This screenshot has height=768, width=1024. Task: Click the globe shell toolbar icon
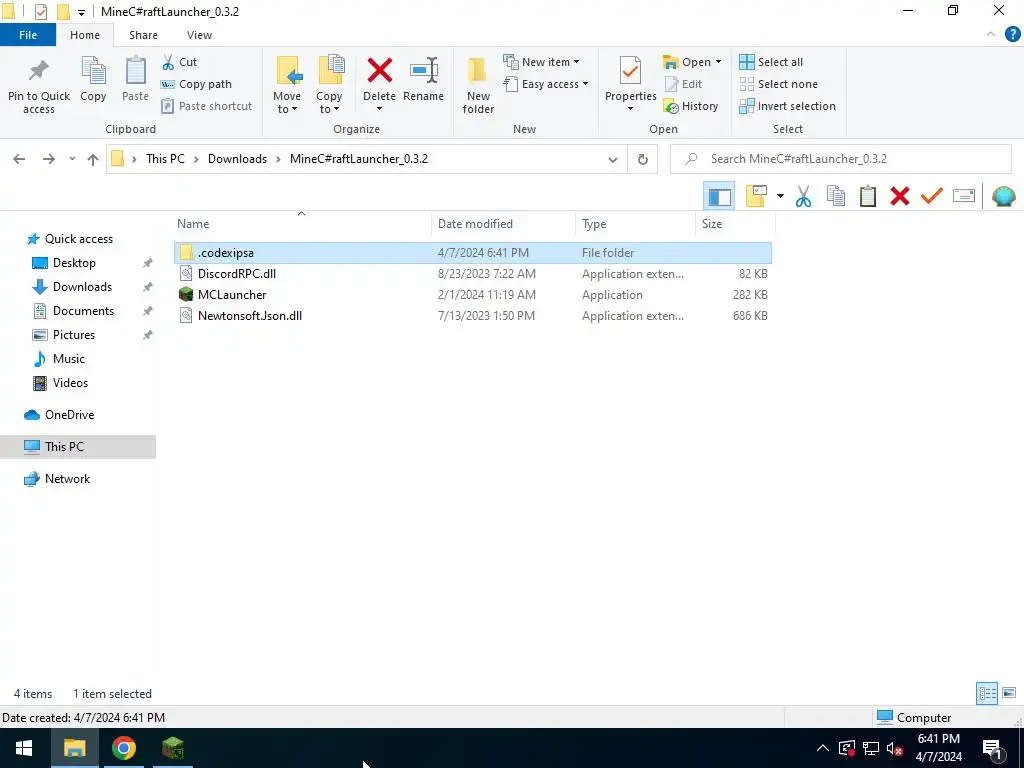(1003, 196)
